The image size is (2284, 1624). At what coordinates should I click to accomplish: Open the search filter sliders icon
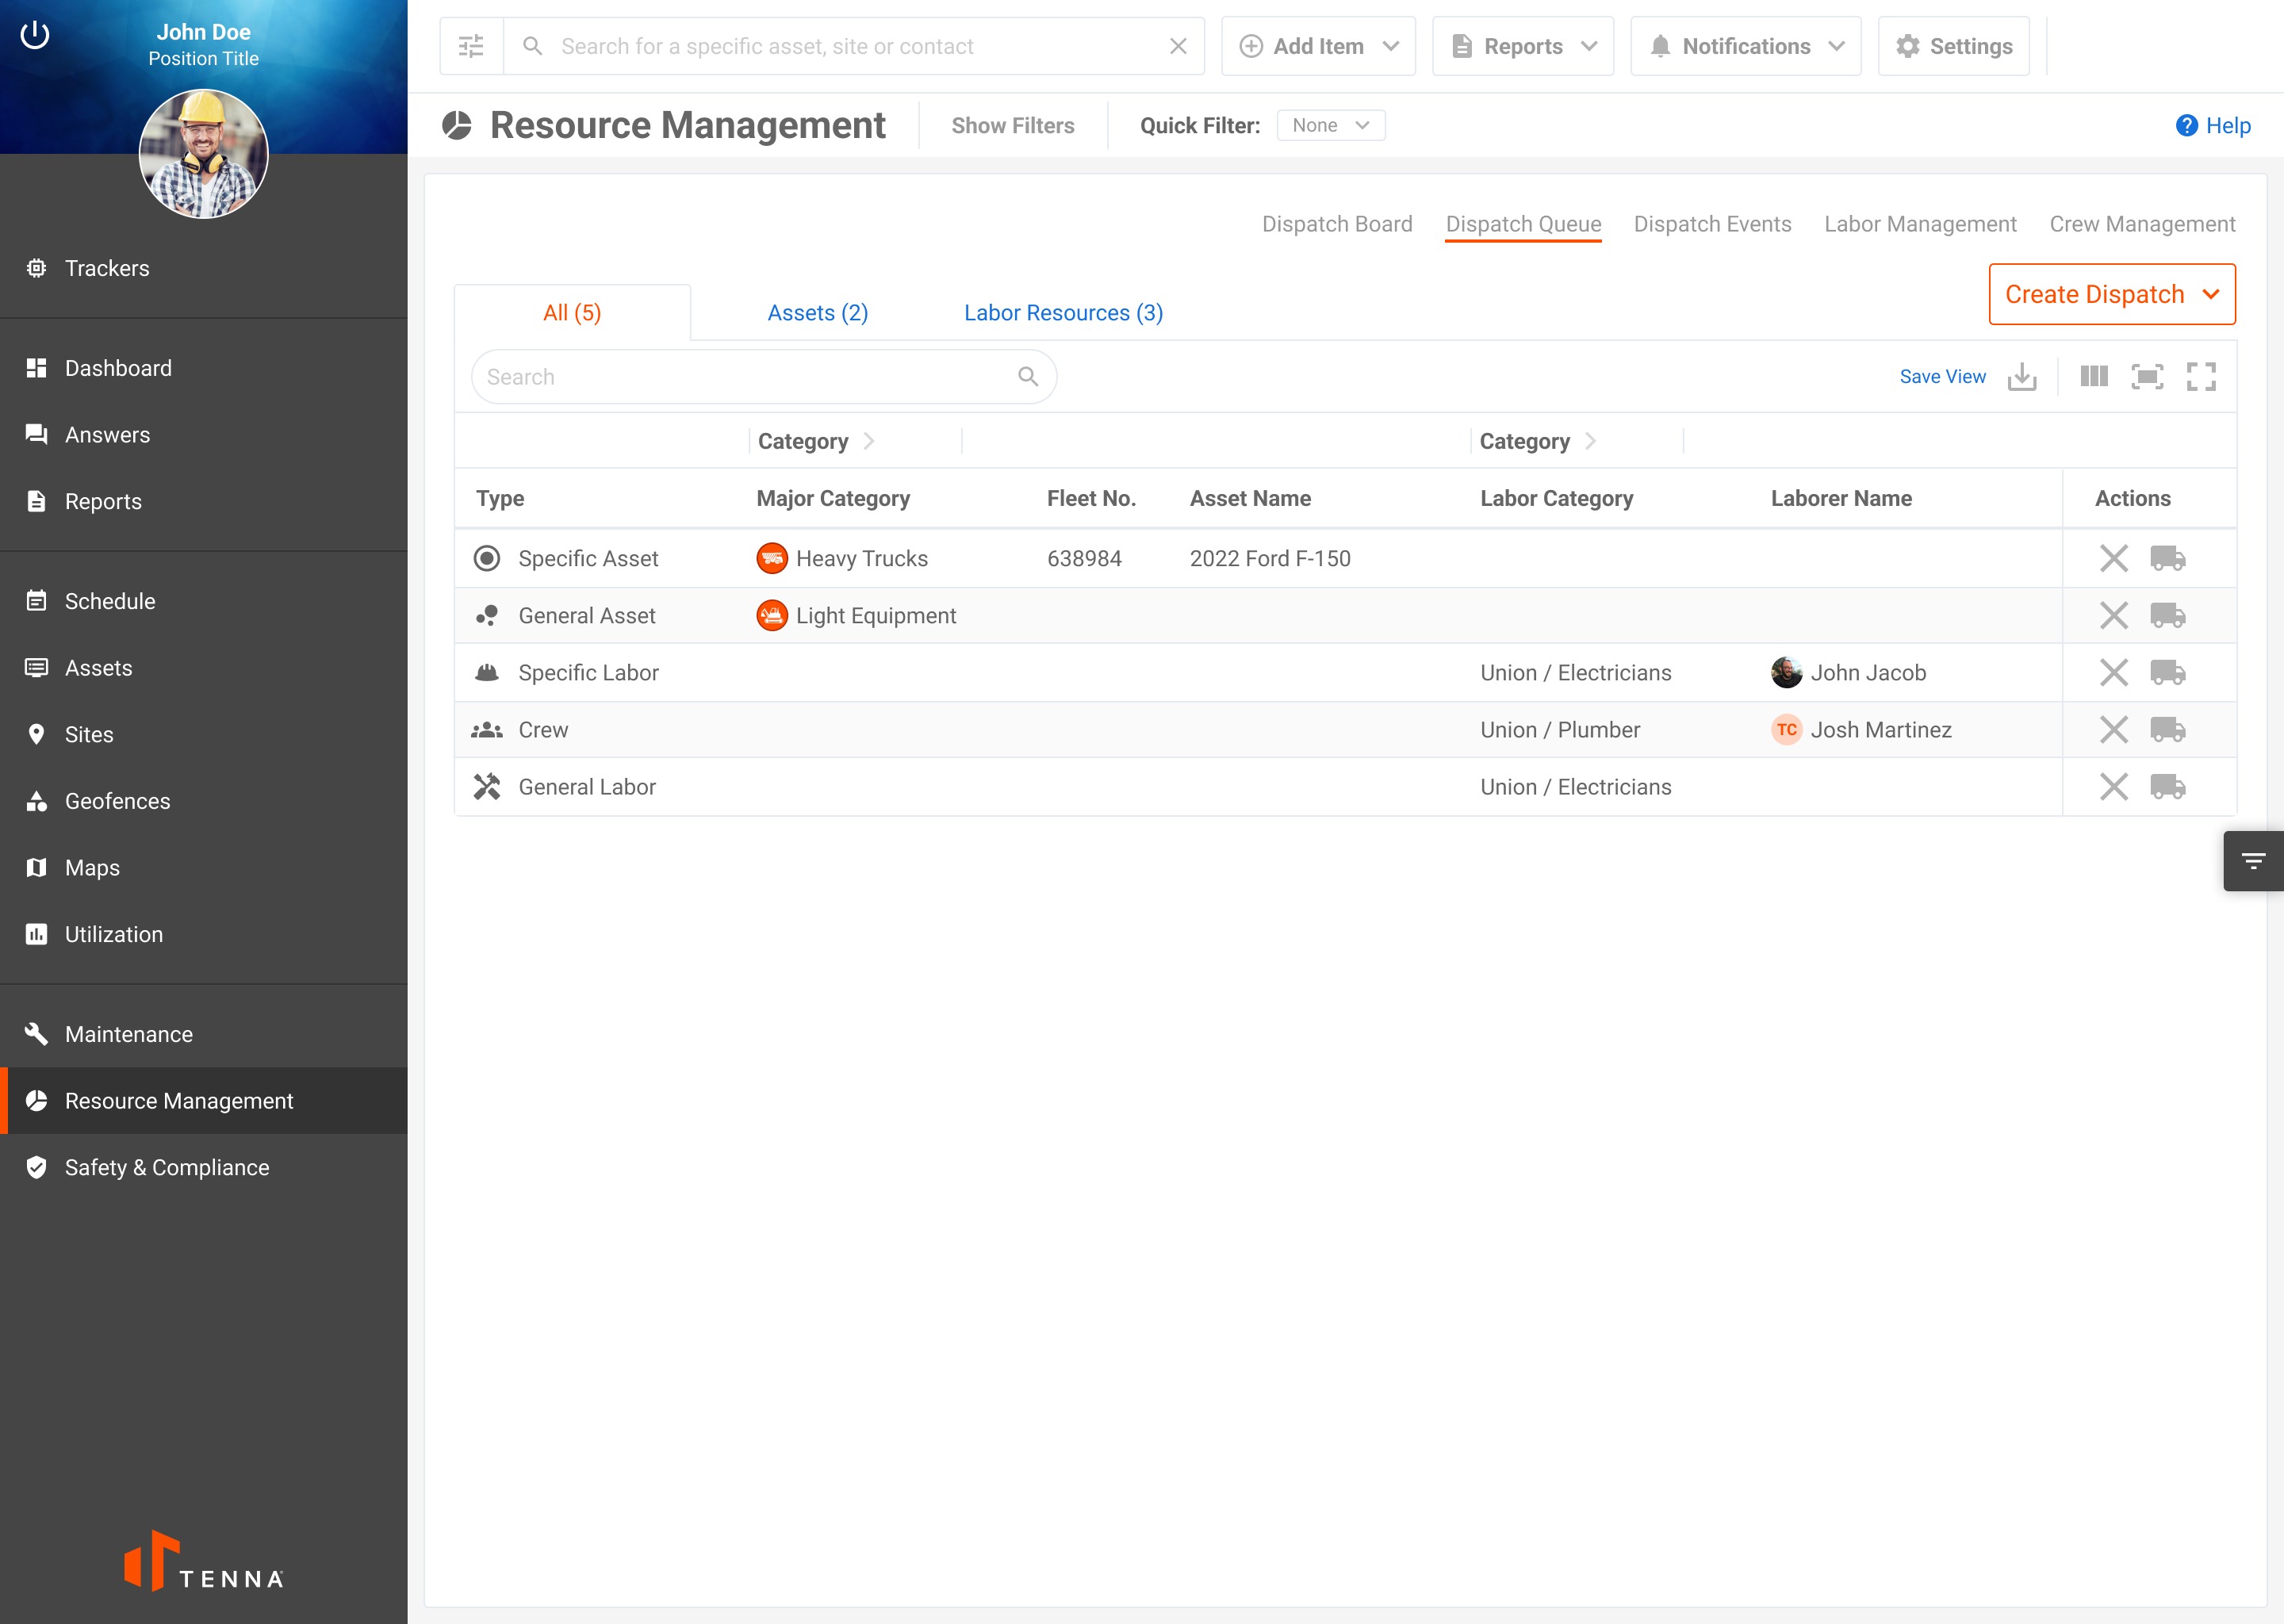(x=471, y=46)
